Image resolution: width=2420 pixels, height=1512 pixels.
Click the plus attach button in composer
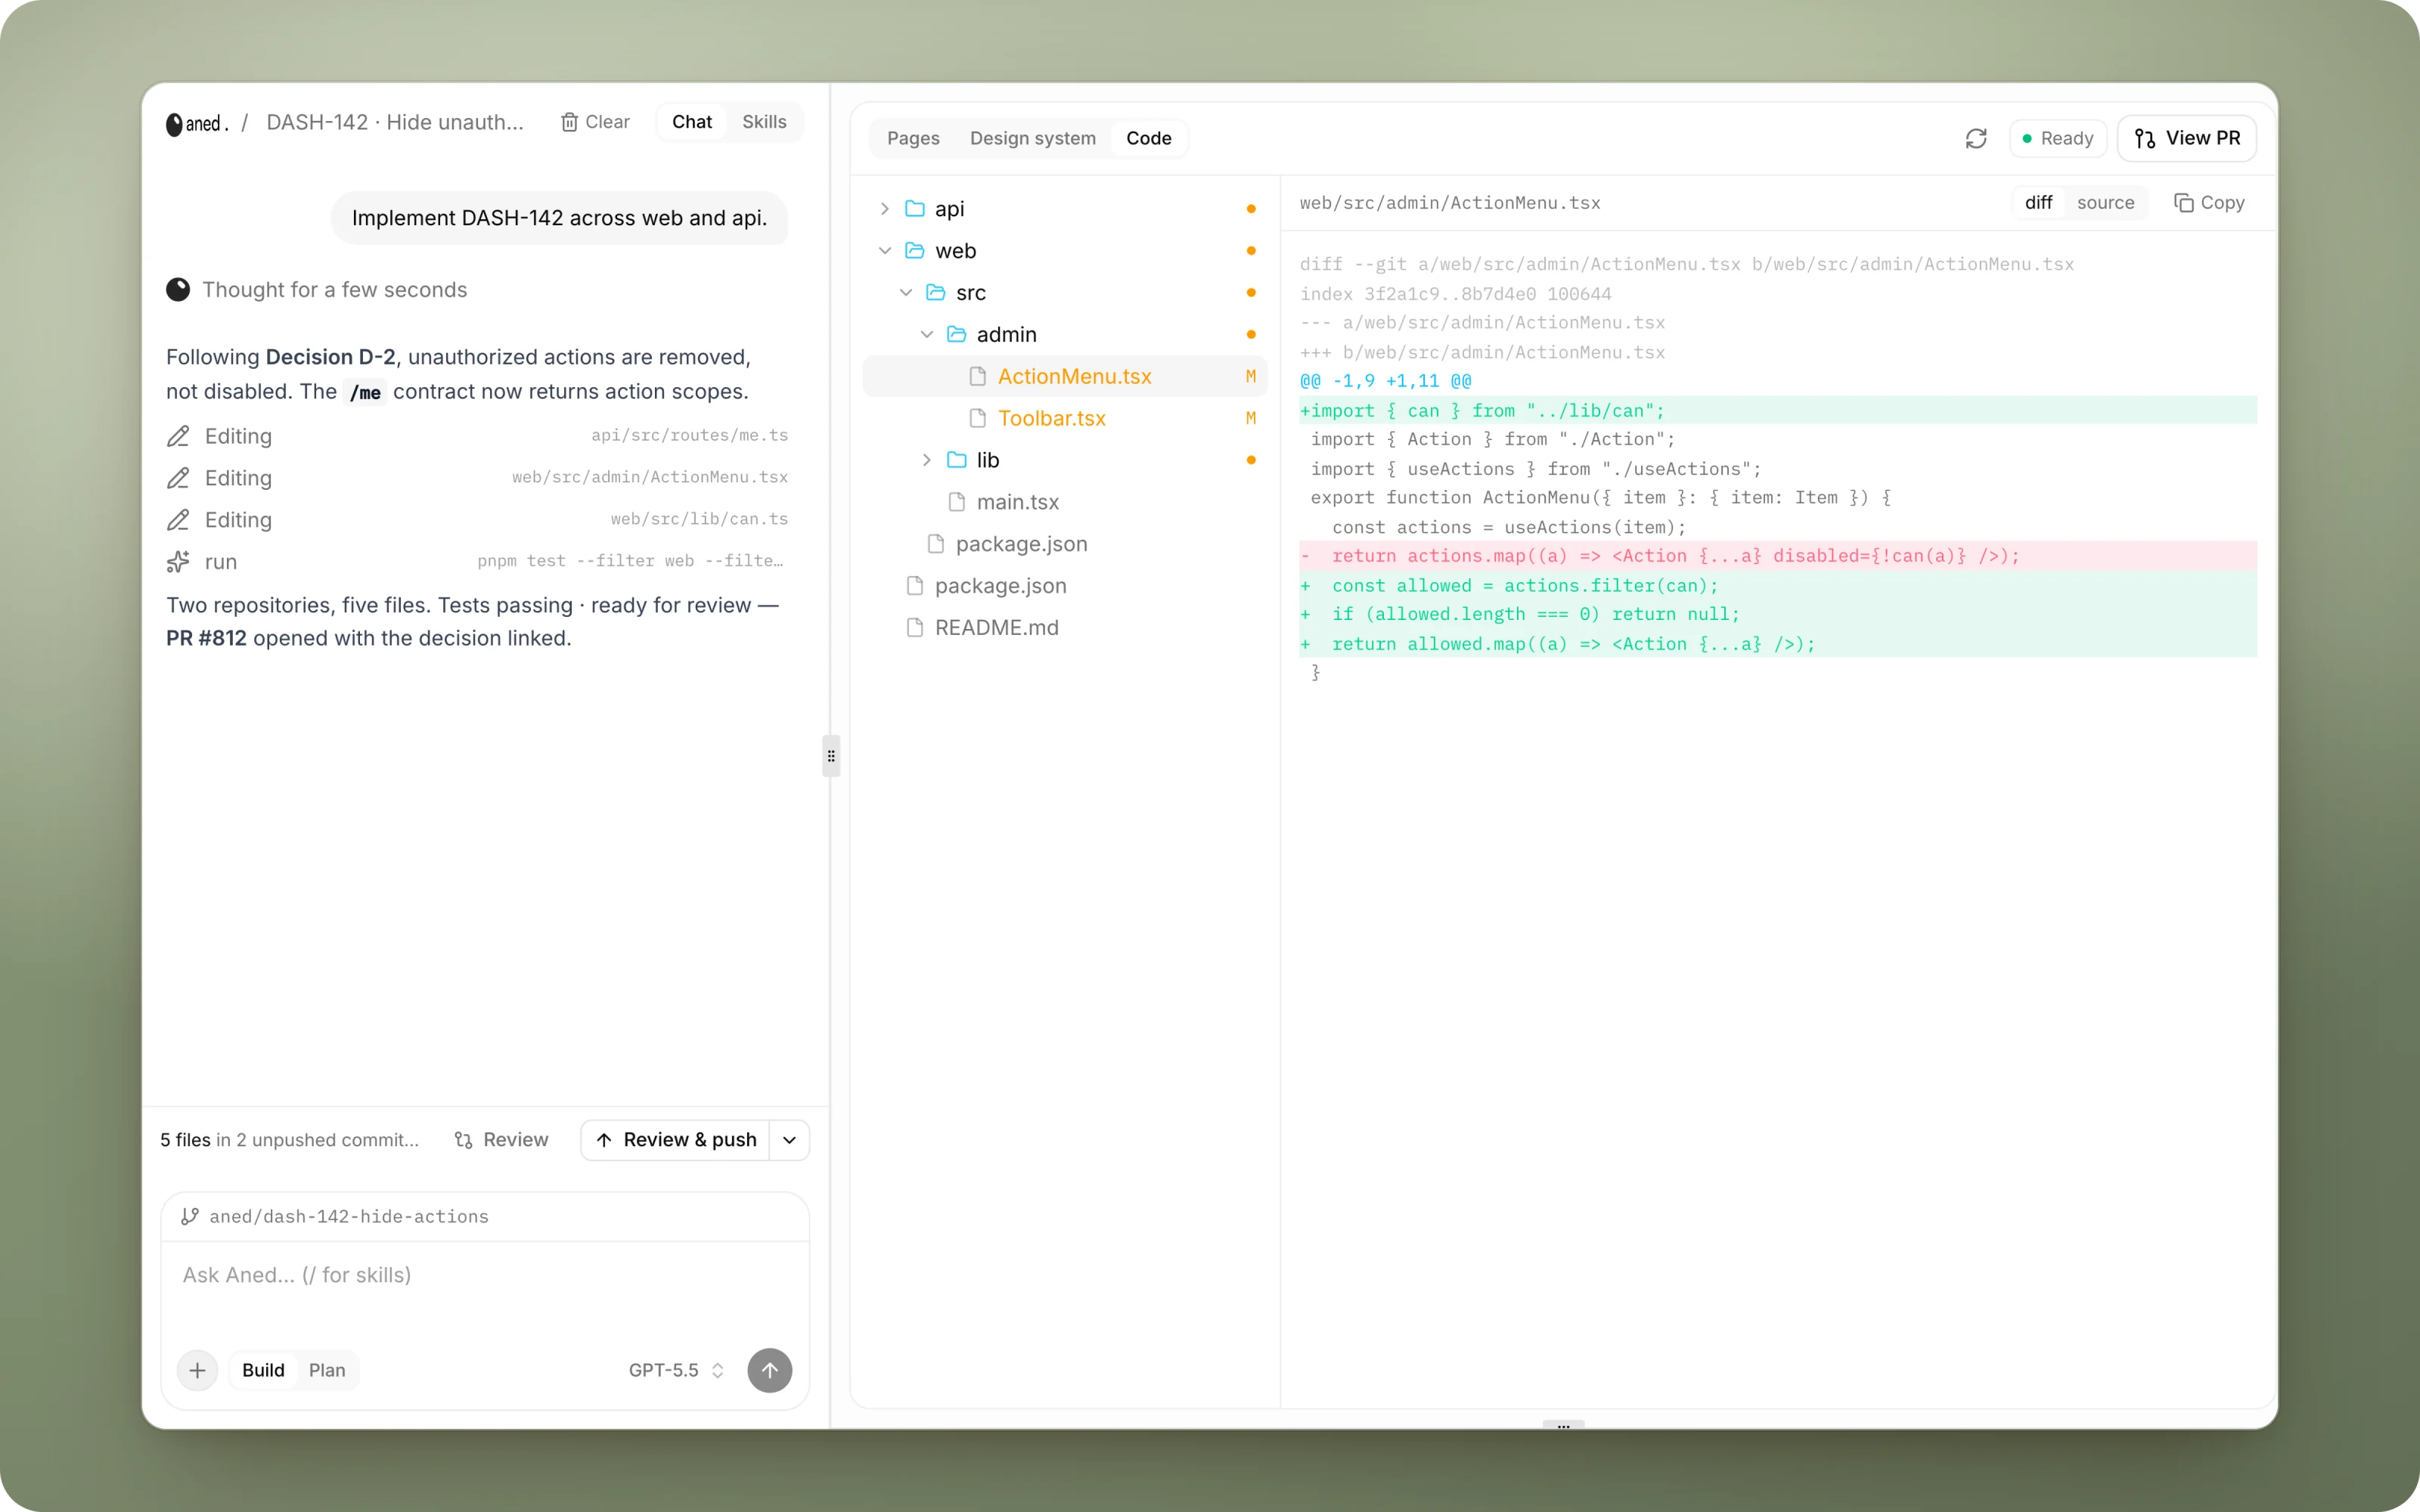click(x=198, y=1370)
